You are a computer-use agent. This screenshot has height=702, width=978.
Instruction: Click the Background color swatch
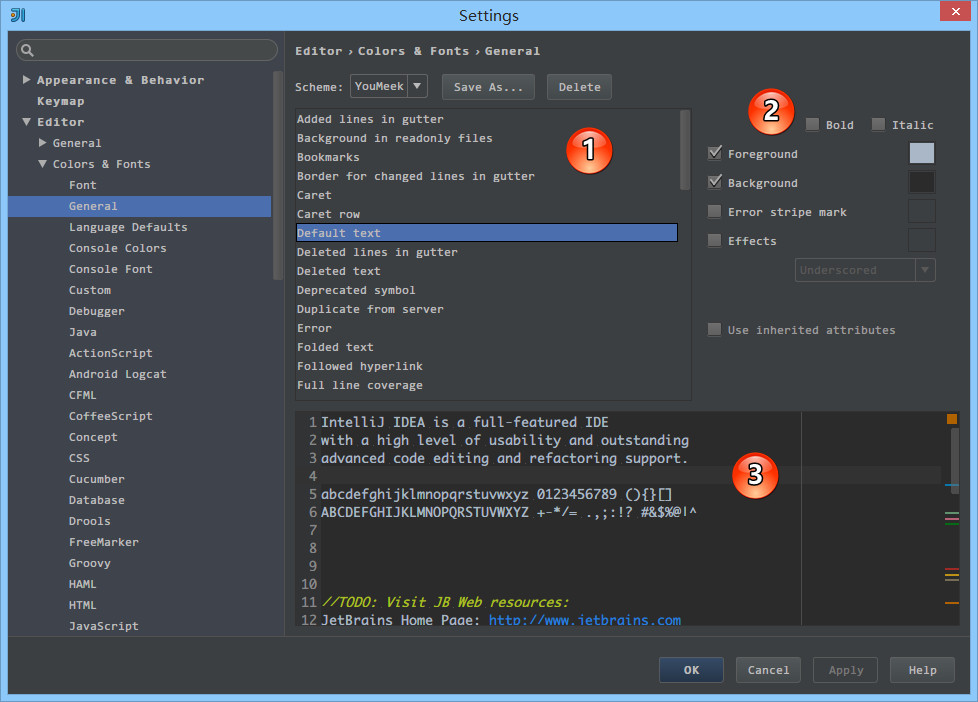point(921,182)
